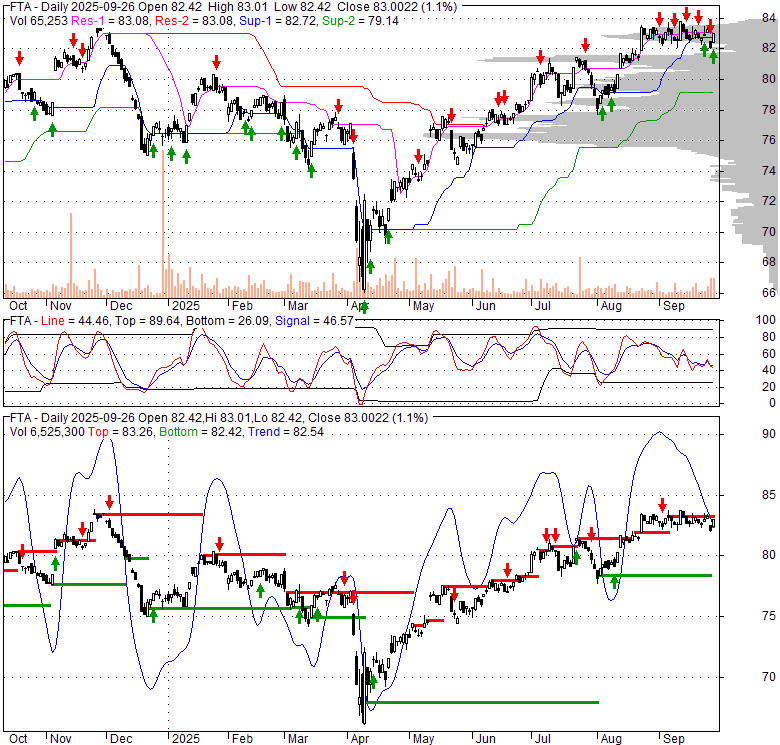Image resolution: width=780 pixels, height=745 pixels.
Task: Click Vol 6,525,300 in the bottom chart
Action: tap(47, 432)
